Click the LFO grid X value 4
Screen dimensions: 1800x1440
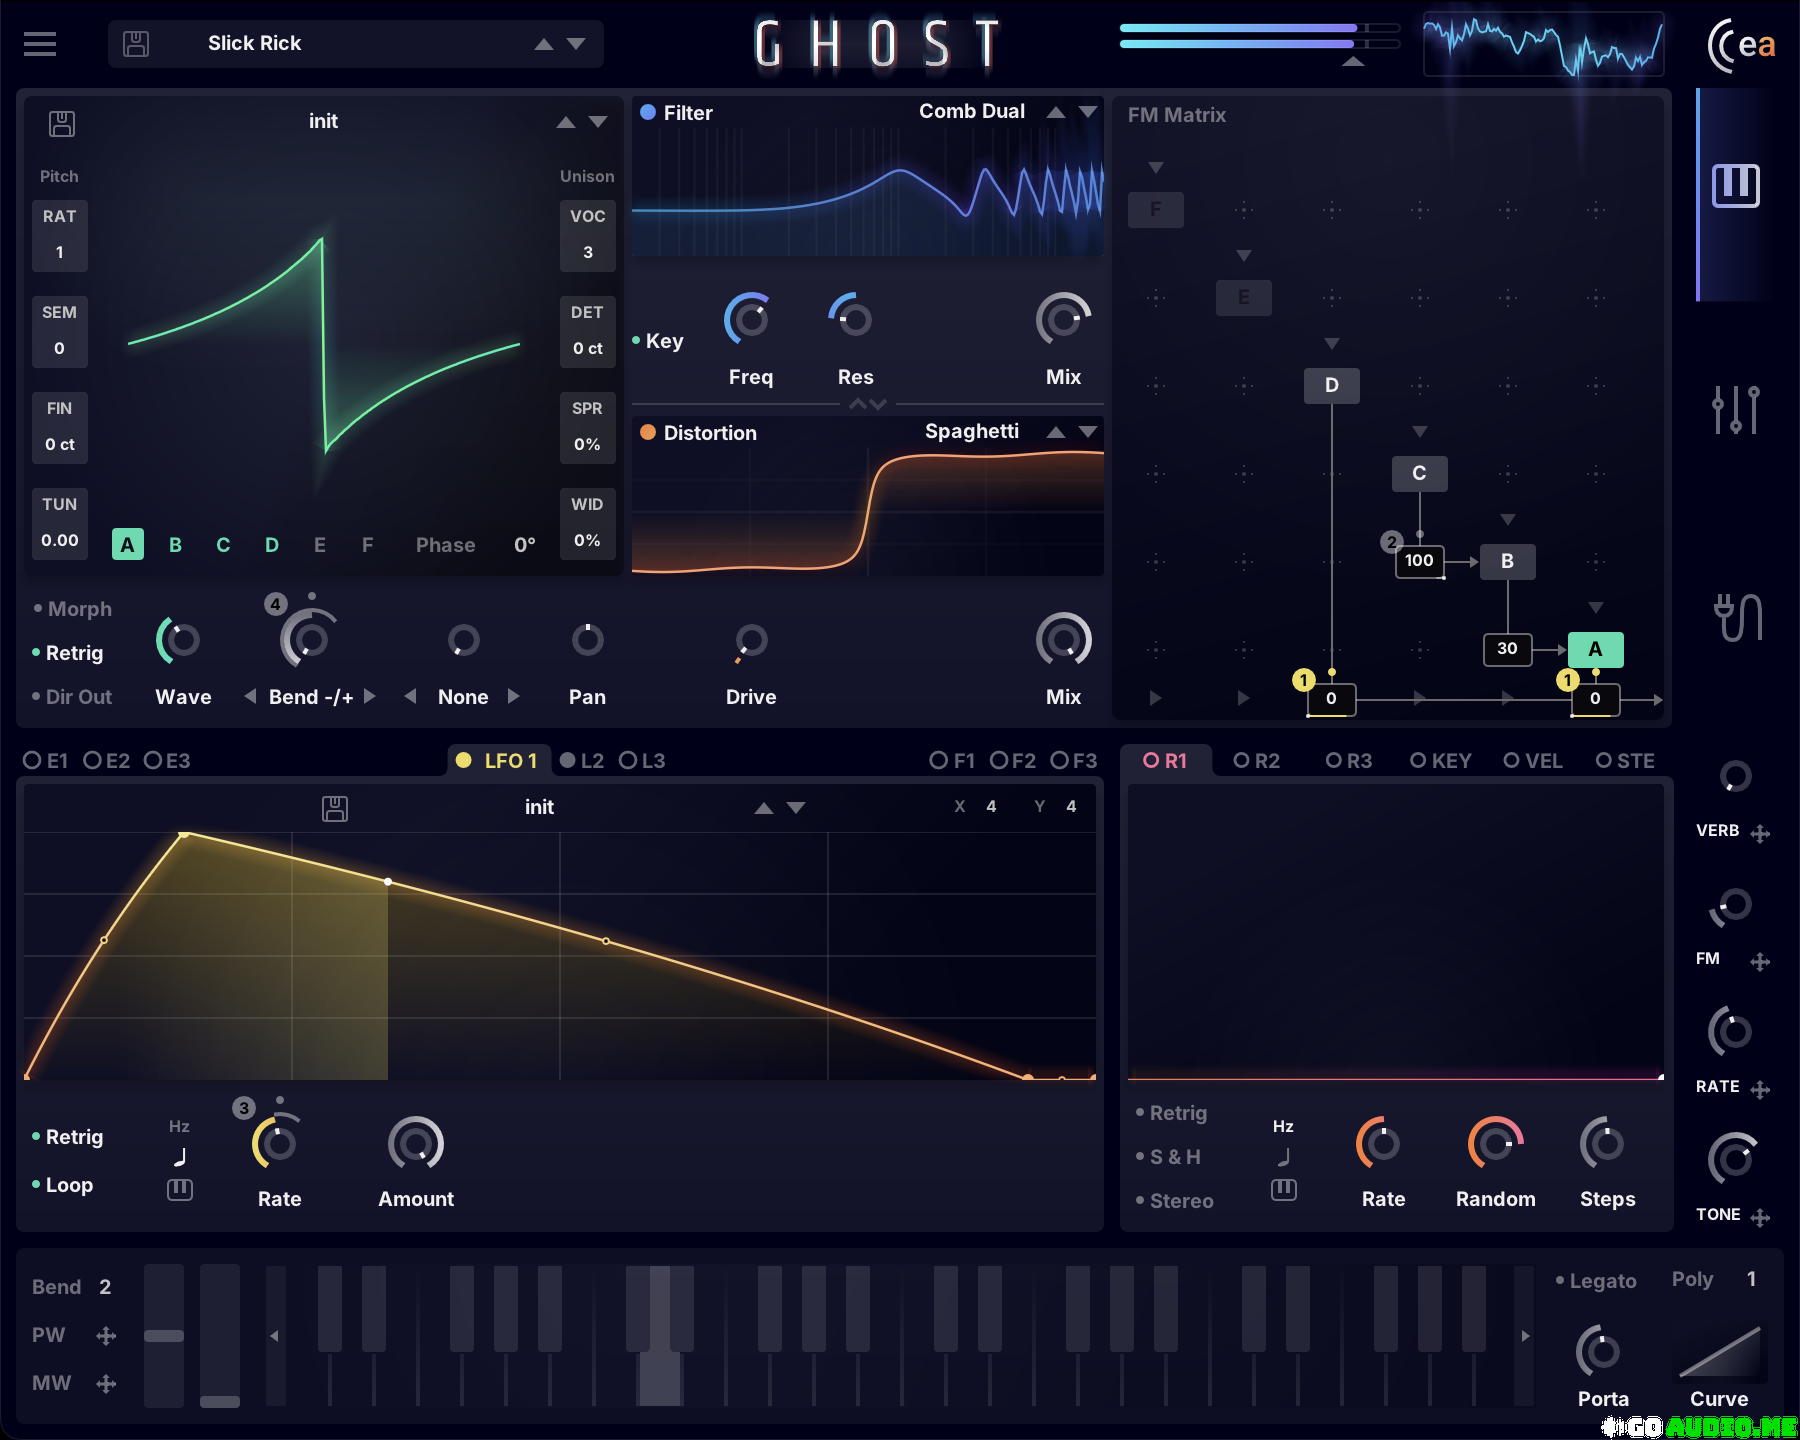point(991,807)
